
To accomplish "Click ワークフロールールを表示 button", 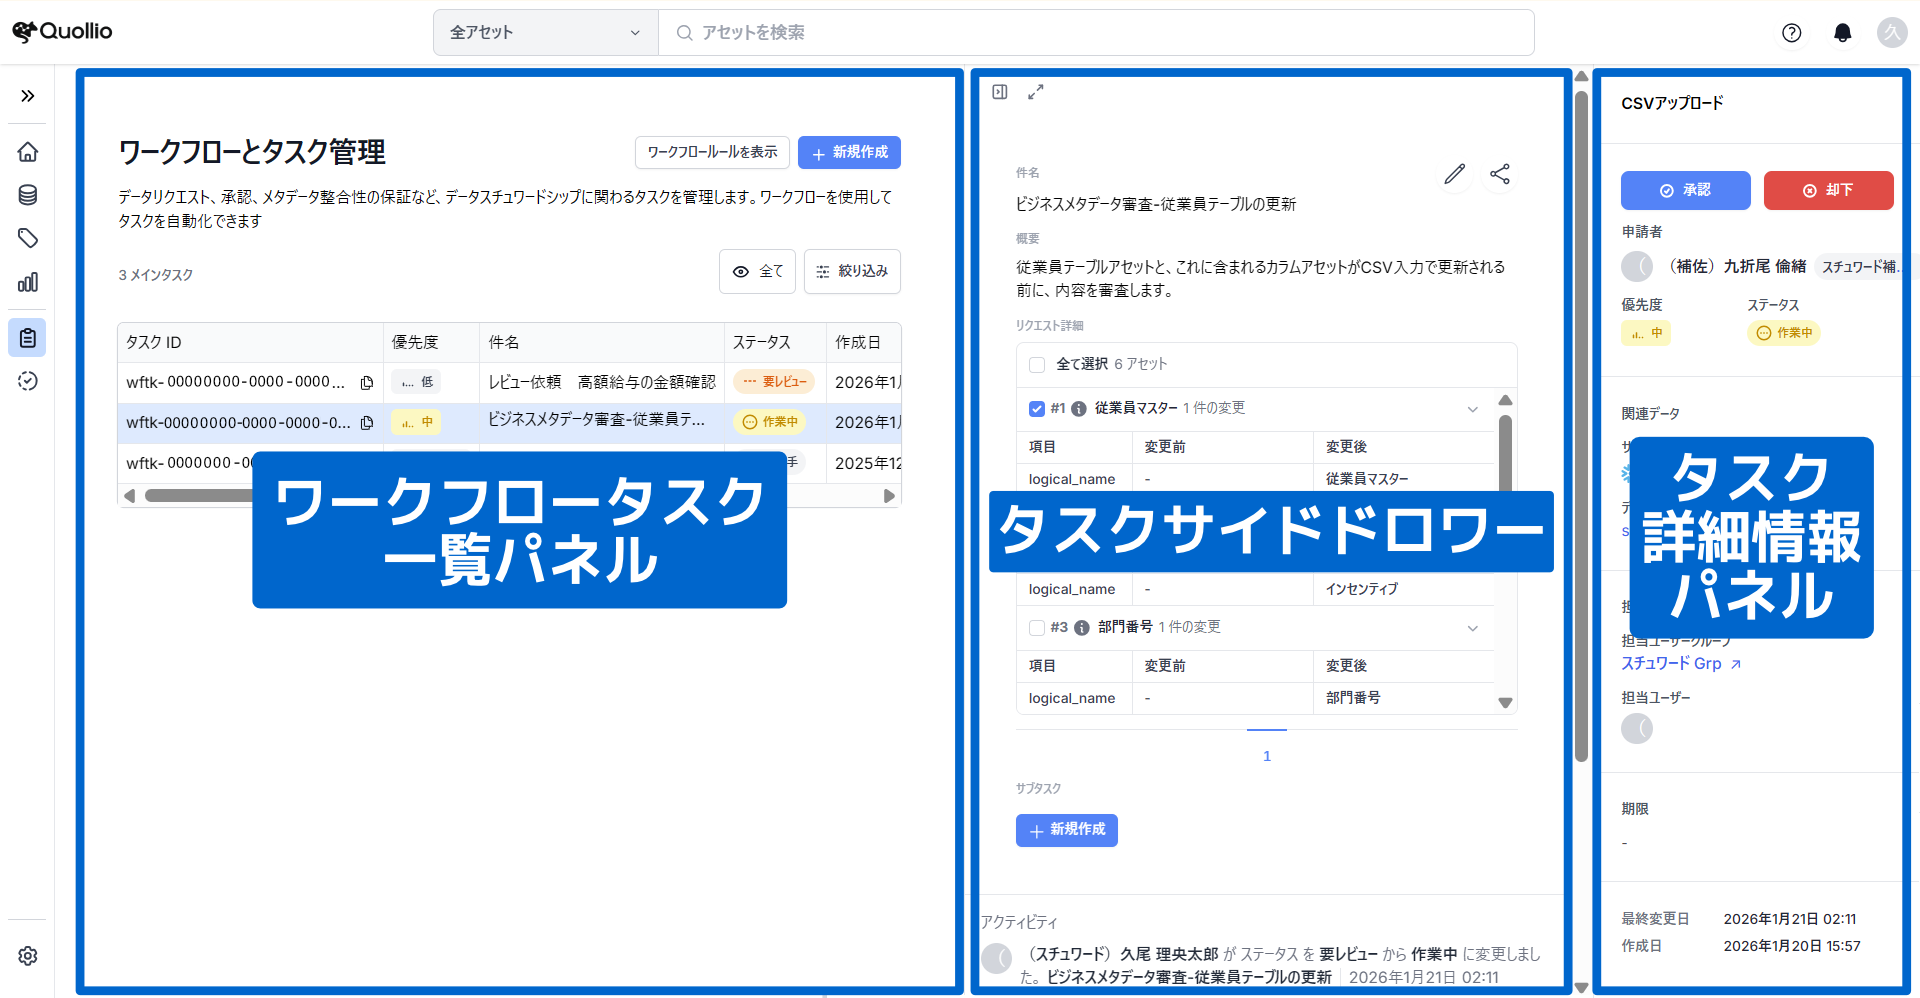I will [x=712, y=152].
